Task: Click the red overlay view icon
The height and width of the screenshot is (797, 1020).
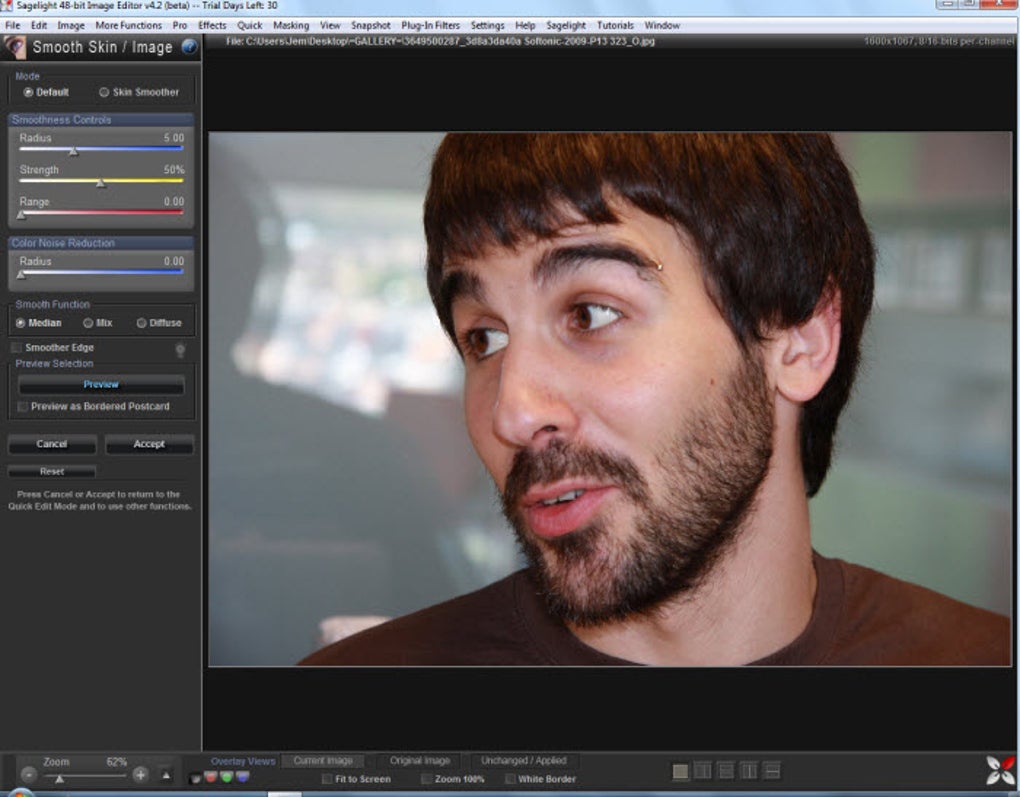Action: (211, 777)
